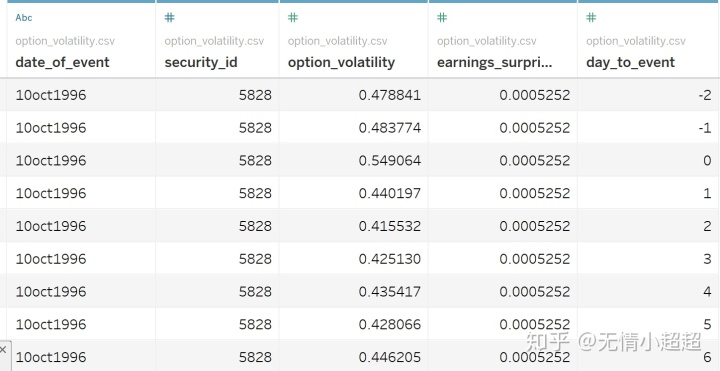The height and width of the screenshot is (371, 720).
Task: Click 0.0005252 in the row with volatility 0.549064
Action: coord(535,160)
